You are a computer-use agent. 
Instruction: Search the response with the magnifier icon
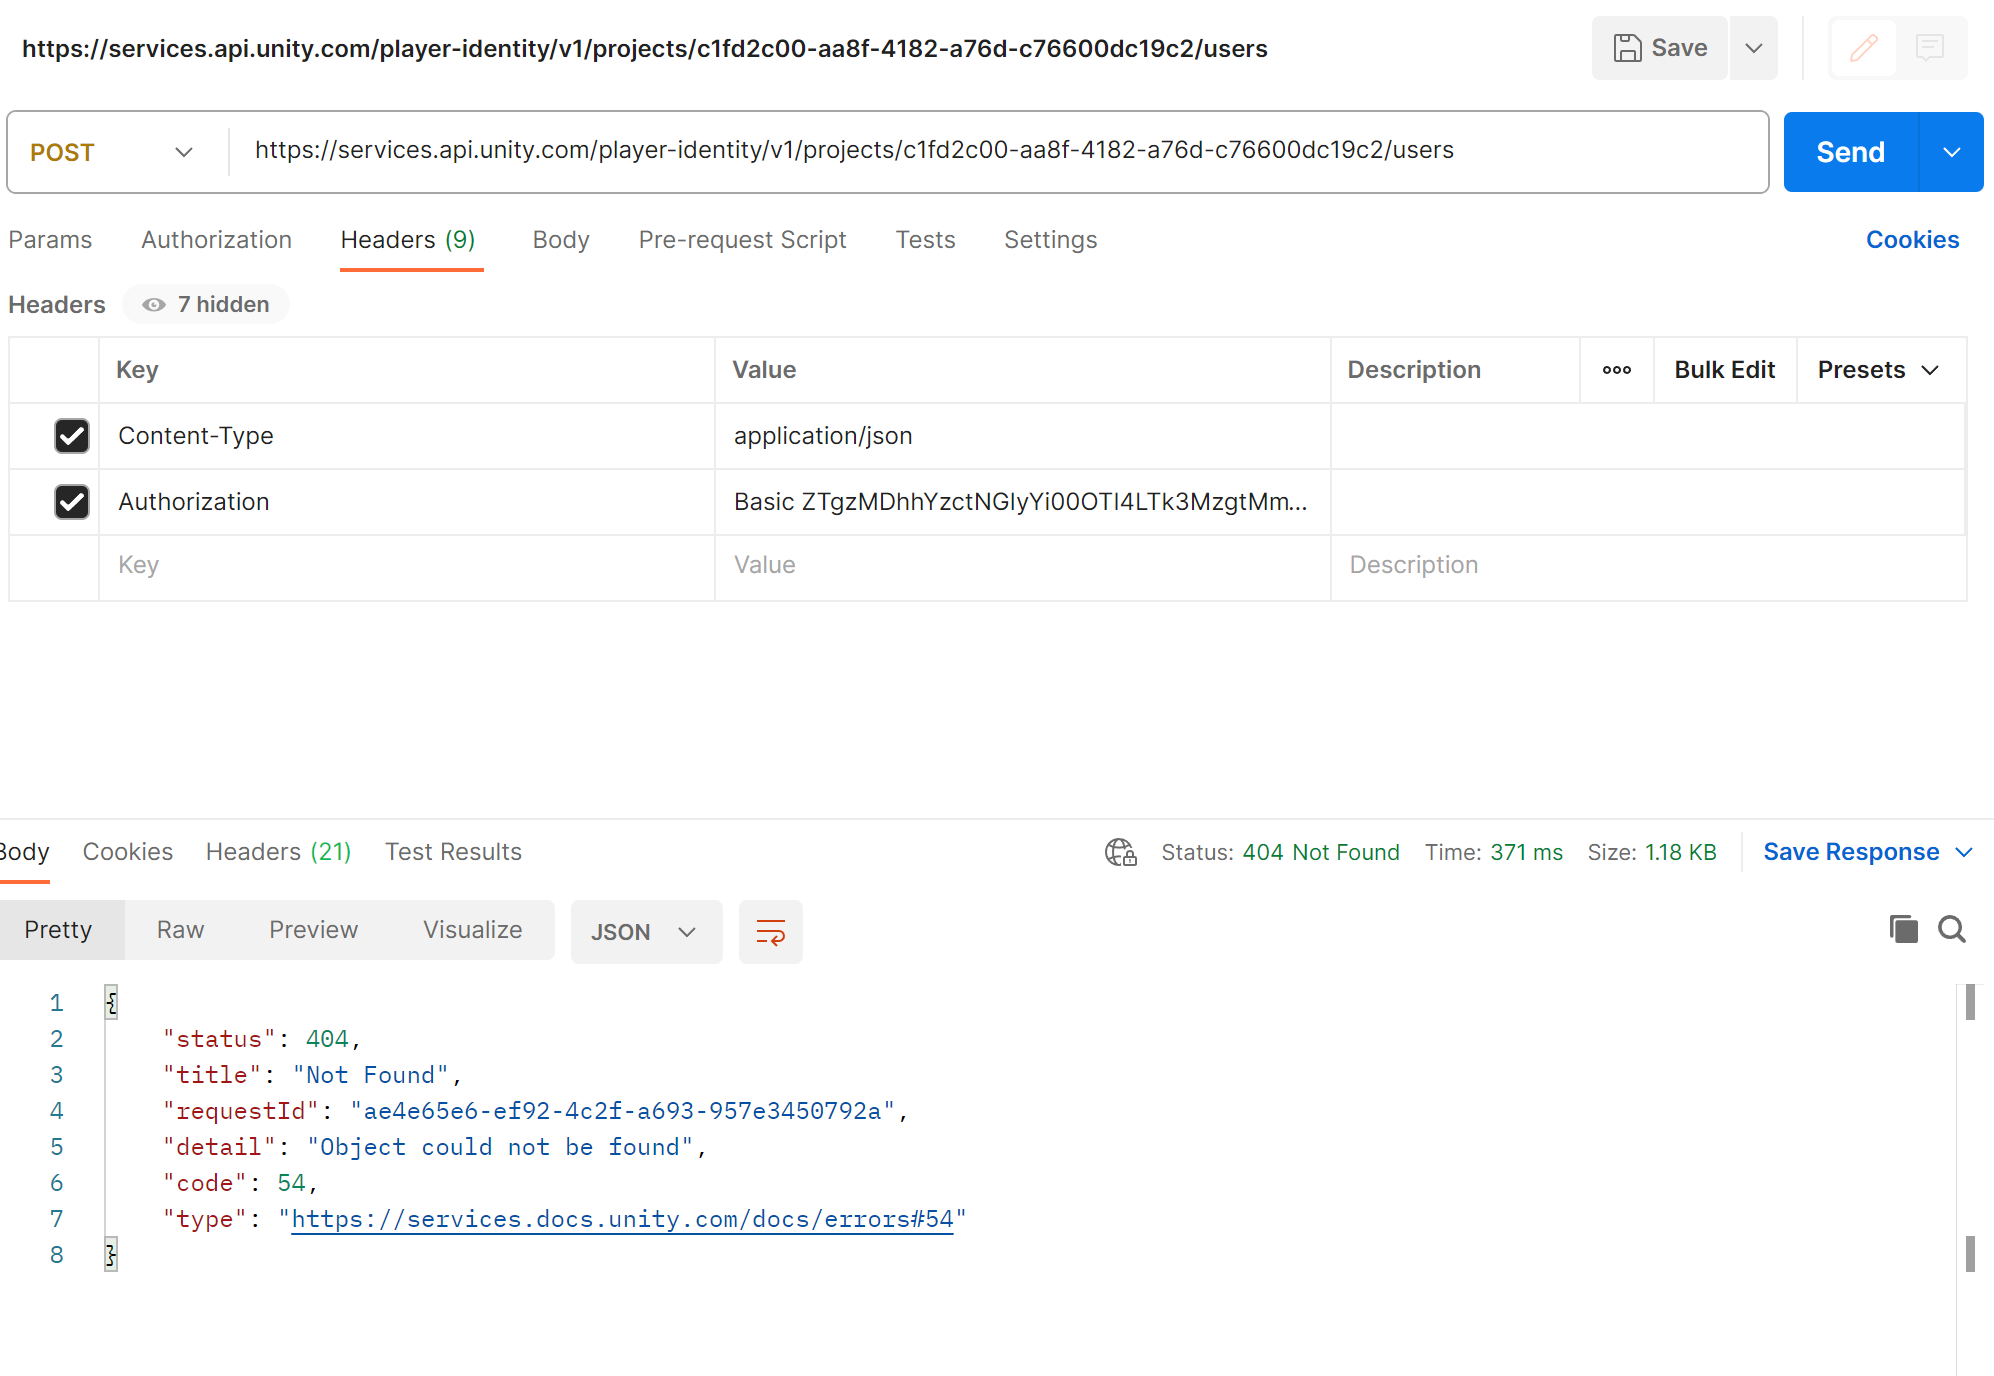(1951, 929)
